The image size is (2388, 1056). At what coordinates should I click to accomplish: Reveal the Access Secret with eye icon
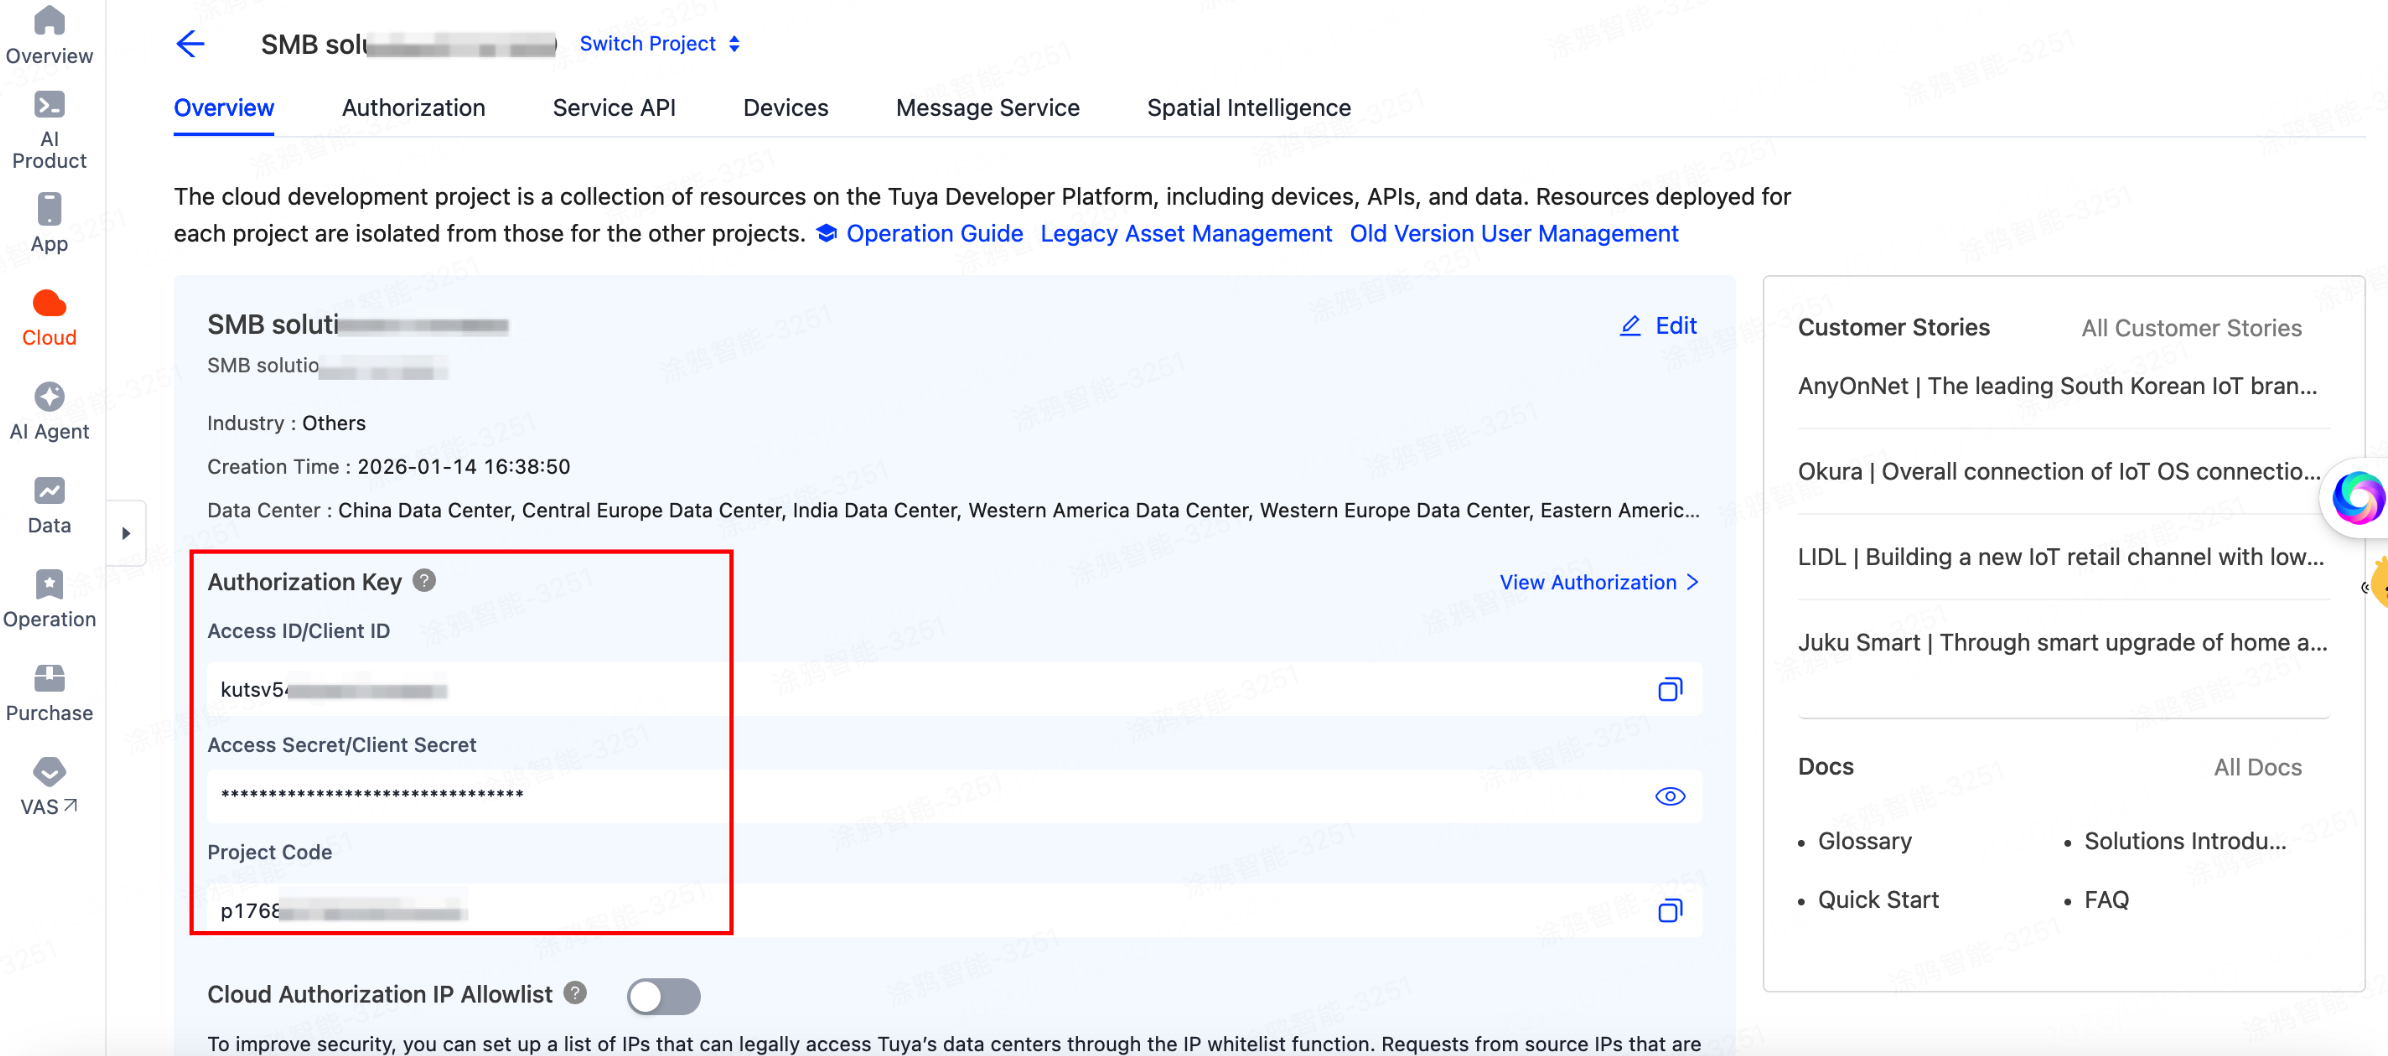(1669, 797)
